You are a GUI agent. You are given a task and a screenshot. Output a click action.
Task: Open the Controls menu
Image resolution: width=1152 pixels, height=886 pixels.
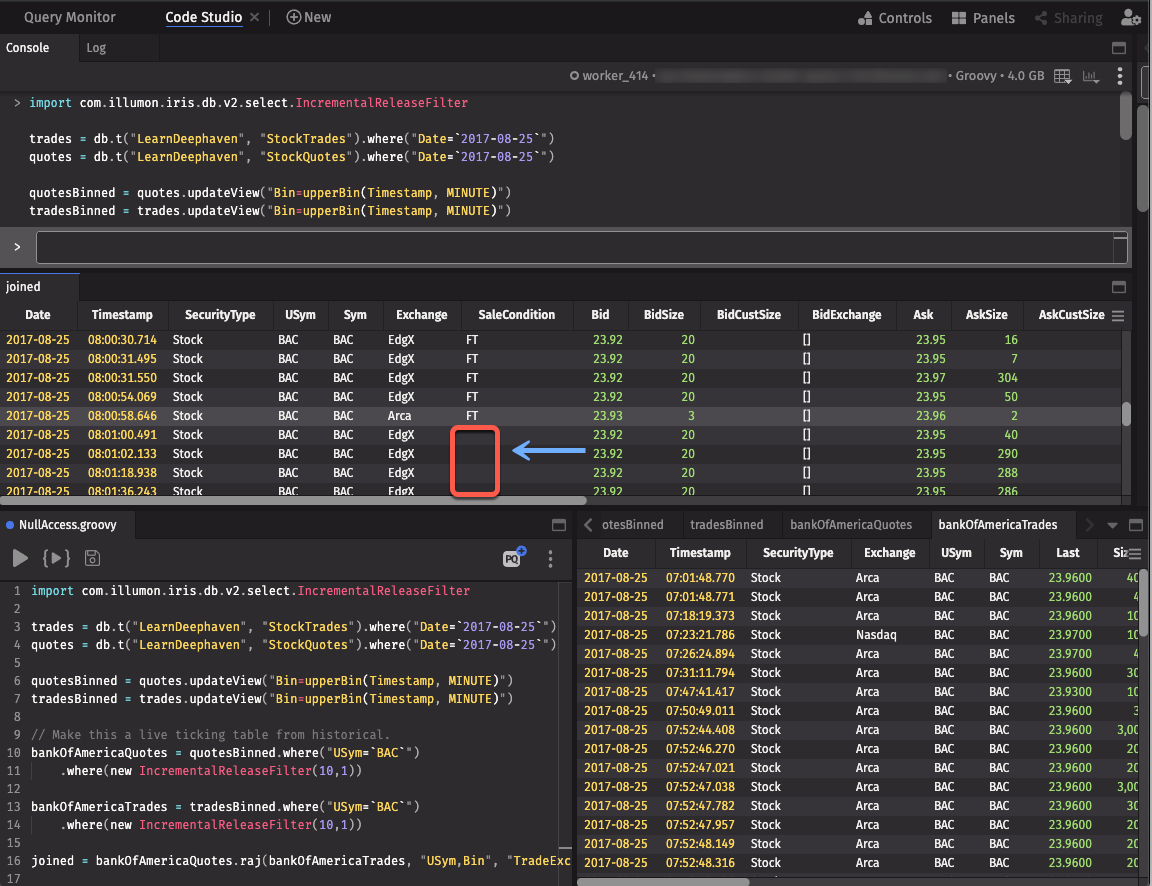pyautogui.click(x=895, y=18)
